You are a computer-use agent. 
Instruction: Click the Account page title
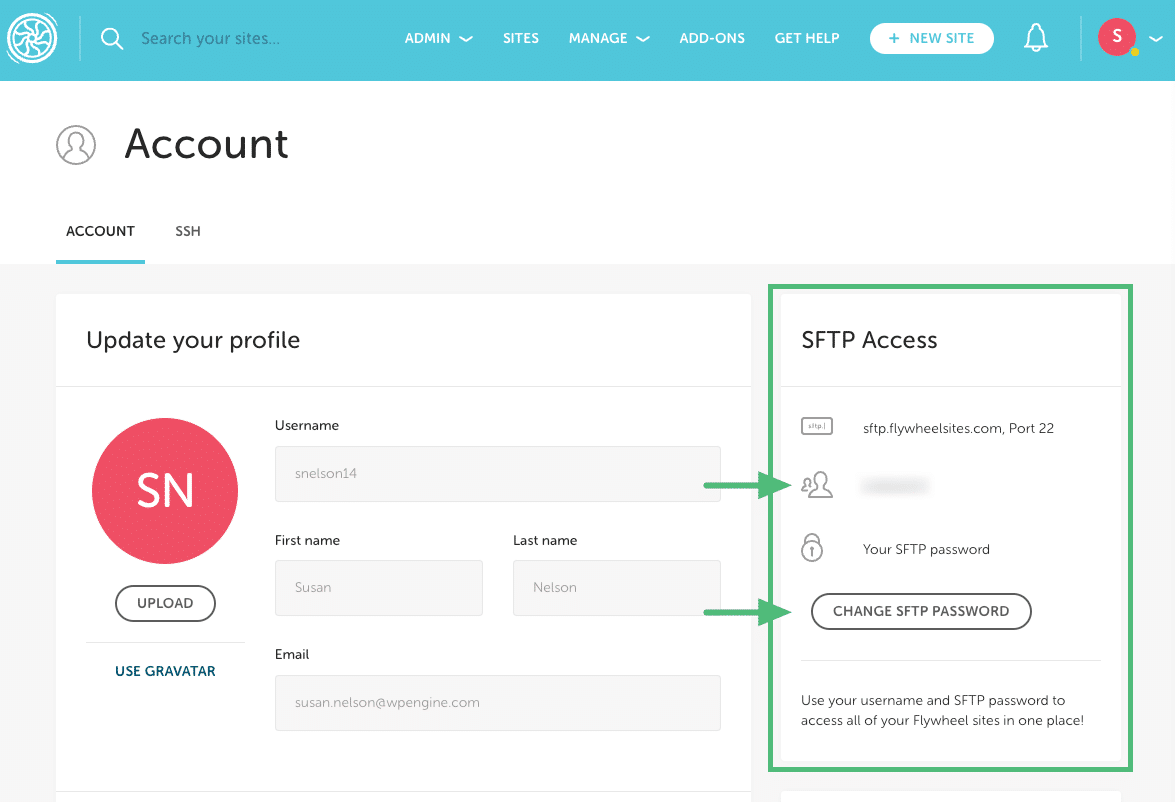coord(206,144)
